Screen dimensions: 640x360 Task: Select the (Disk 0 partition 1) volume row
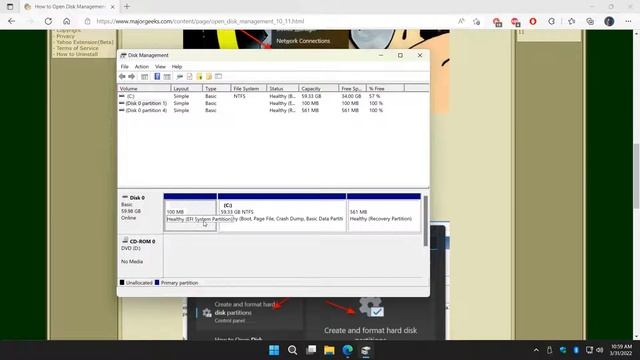point(273,103)
